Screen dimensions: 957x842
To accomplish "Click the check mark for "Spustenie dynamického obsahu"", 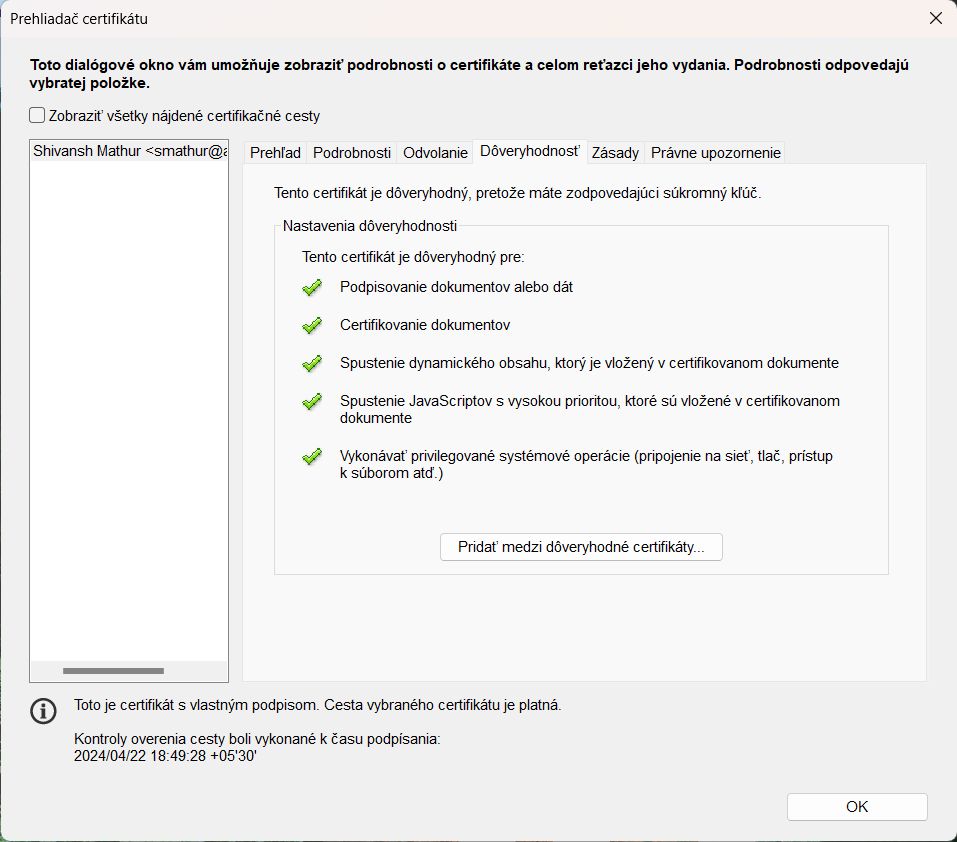I will click(x=311, y=364).
